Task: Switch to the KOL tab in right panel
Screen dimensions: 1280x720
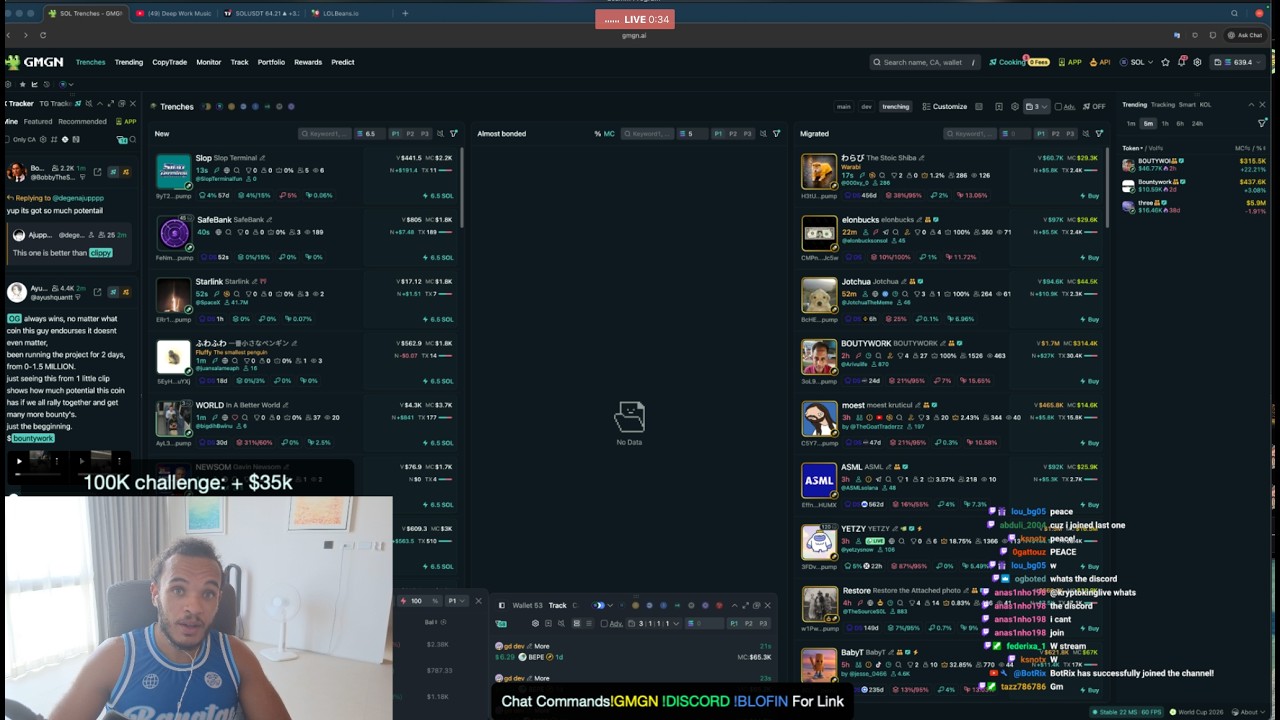Action: click(1205, 105)
